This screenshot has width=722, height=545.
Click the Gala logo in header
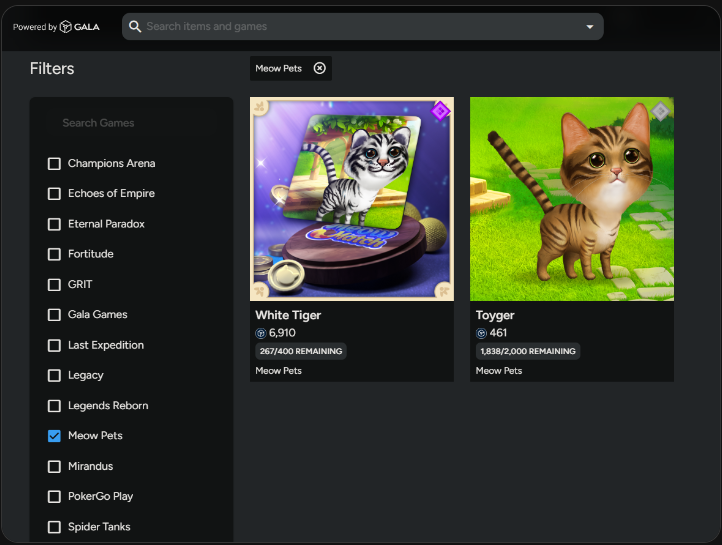point(80,27)
